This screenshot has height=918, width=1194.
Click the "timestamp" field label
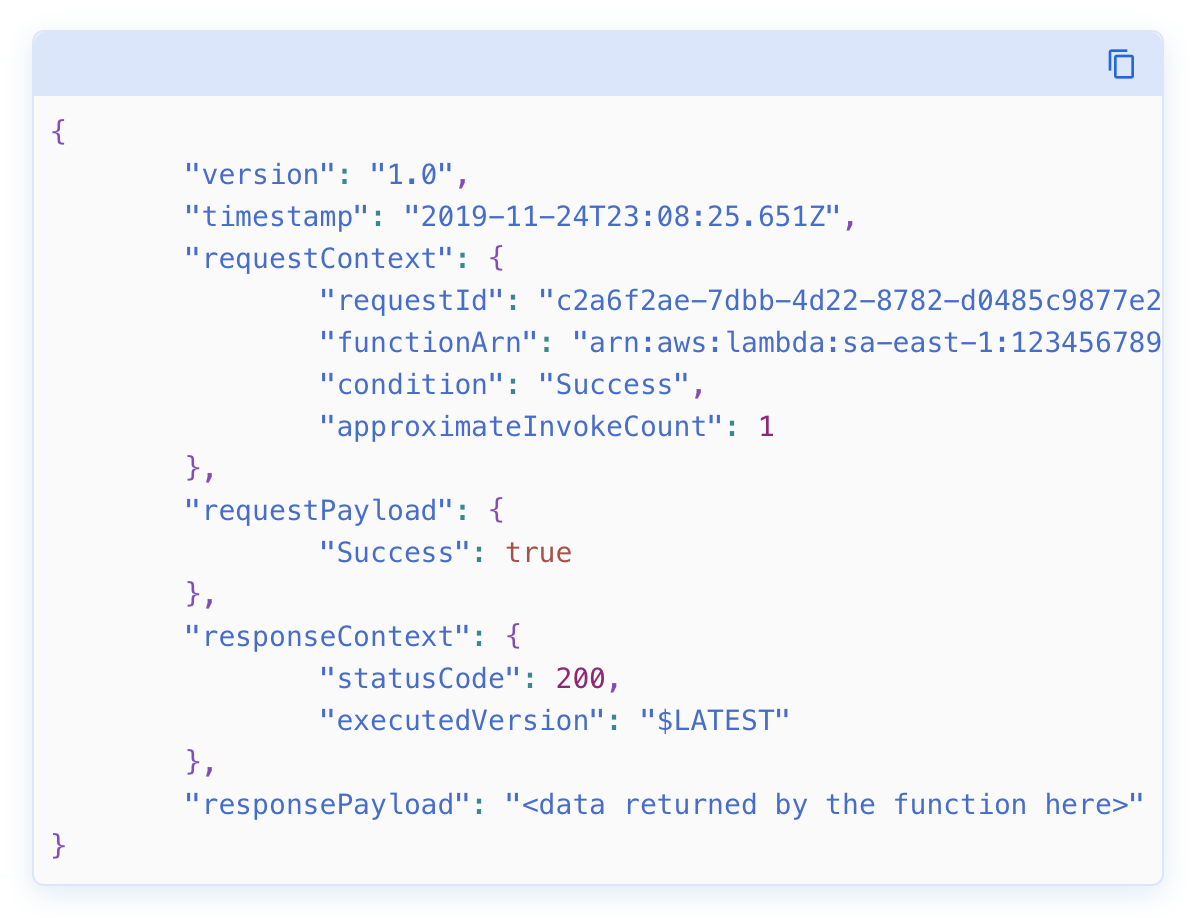pyautogui.click(x=274, y=216)
